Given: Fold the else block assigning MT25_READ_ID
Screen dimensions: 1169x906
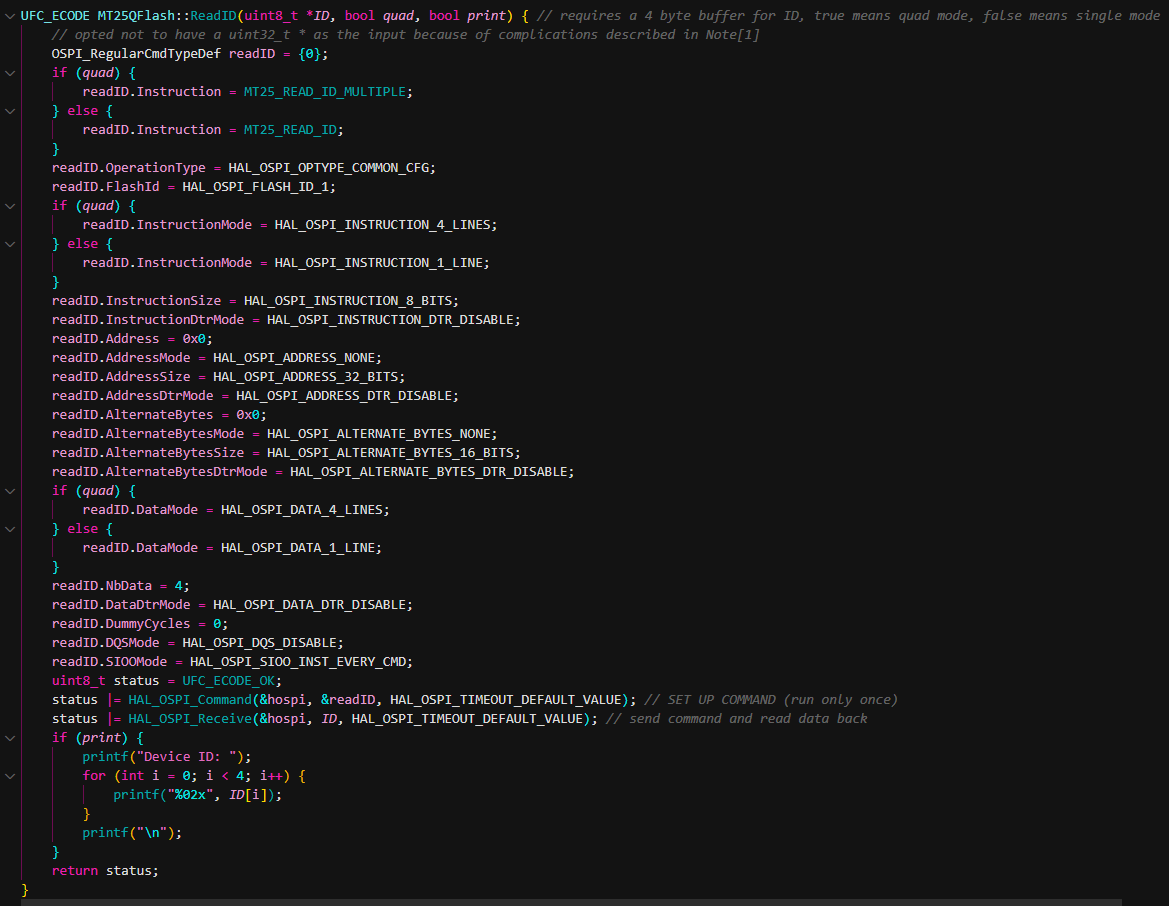Looking at the screenshot, I should (10, 111).
